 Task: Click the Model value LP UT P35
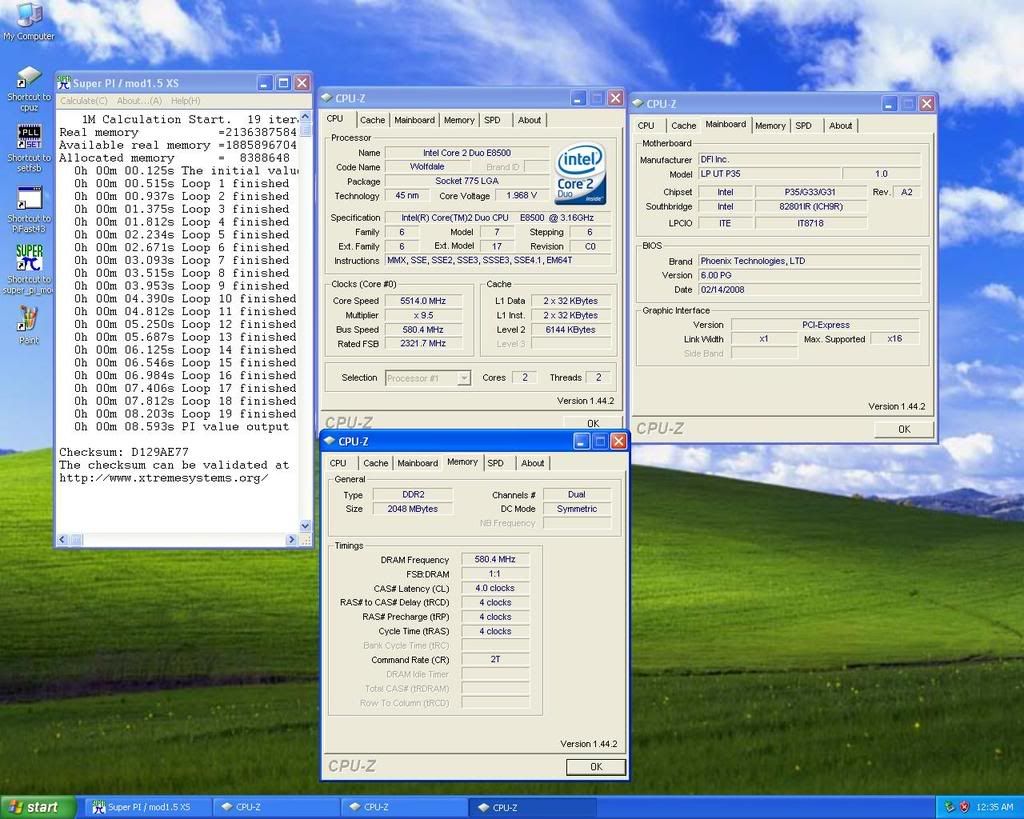[x=769, y=174]
